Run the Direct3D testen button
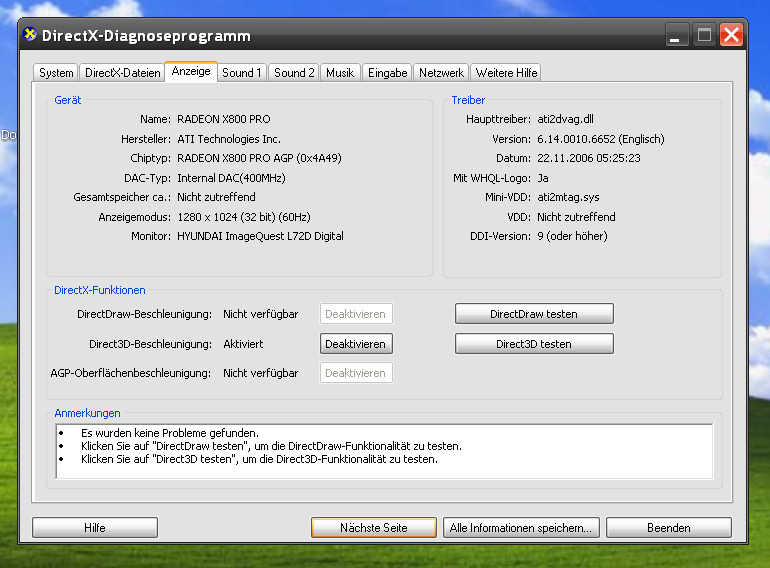The width and height of the screenshot is (770, 568). point(534,344)
